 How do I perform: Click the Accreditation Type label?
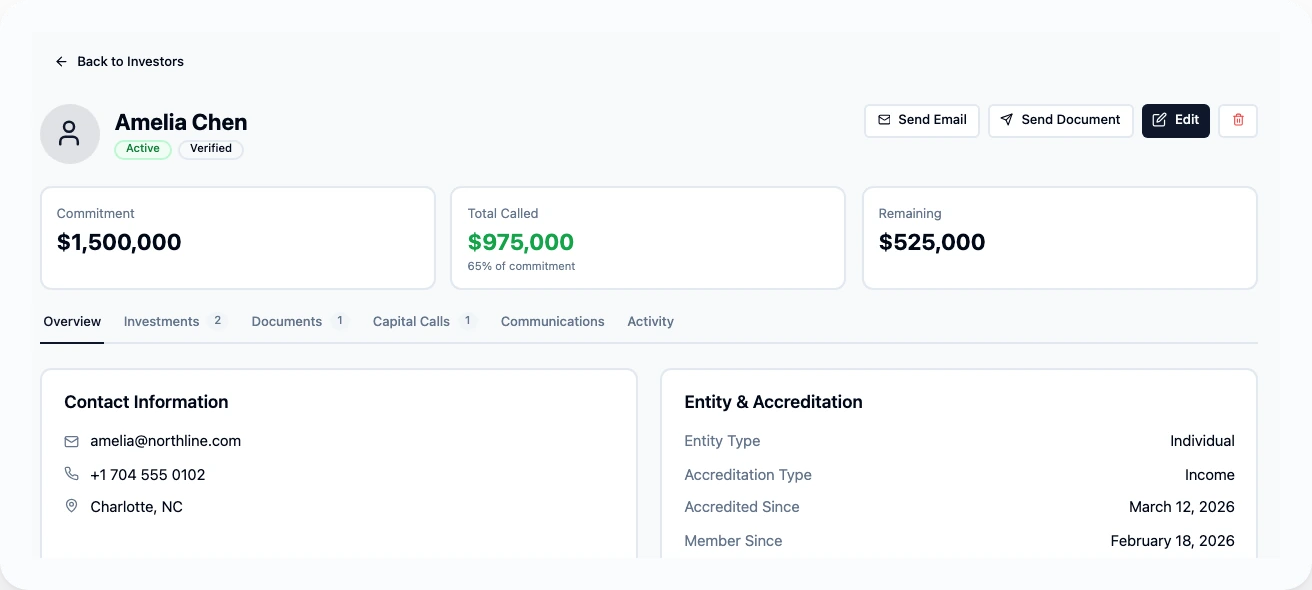[748, 475]
